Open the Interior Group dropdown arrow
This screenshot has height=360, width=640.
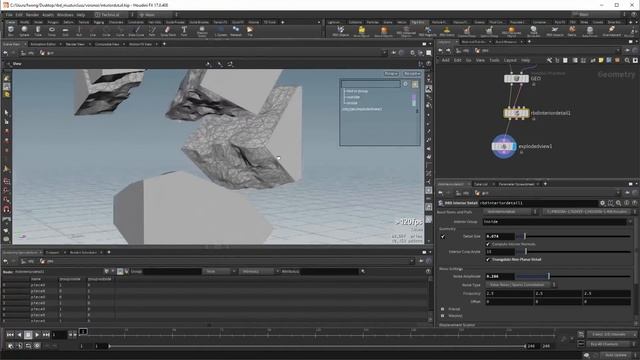point(630,222)
